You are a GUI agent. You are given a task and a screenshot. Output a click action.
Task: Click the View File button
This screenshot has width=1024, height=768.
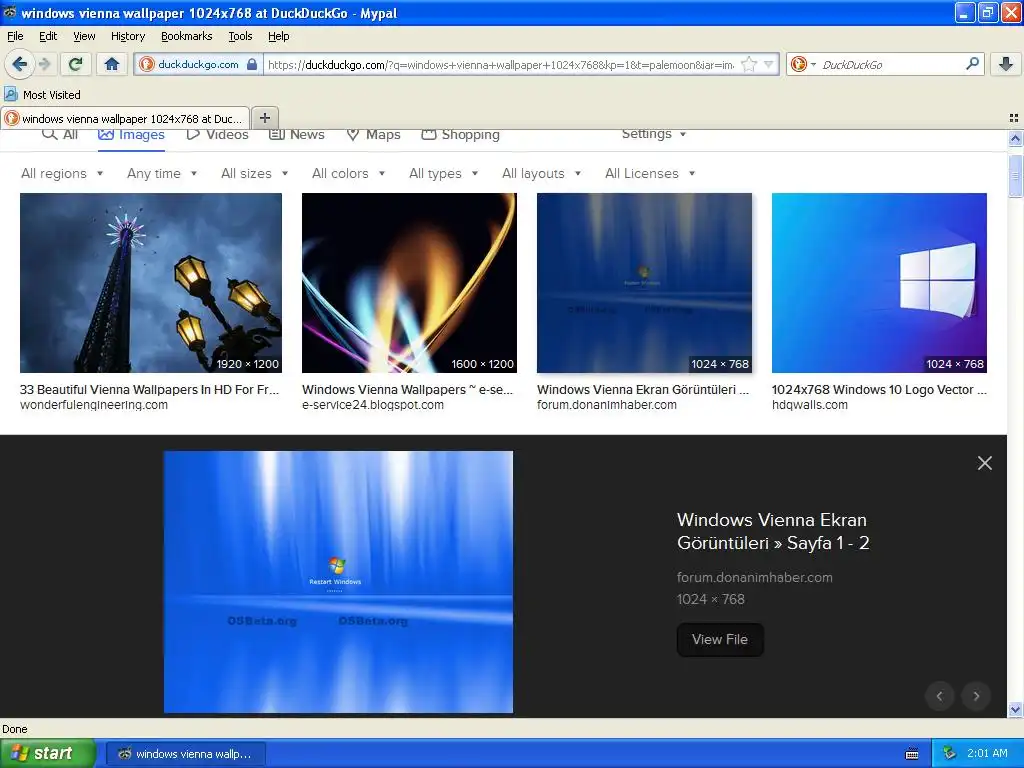pyautogui.click(x=720, y=639)
